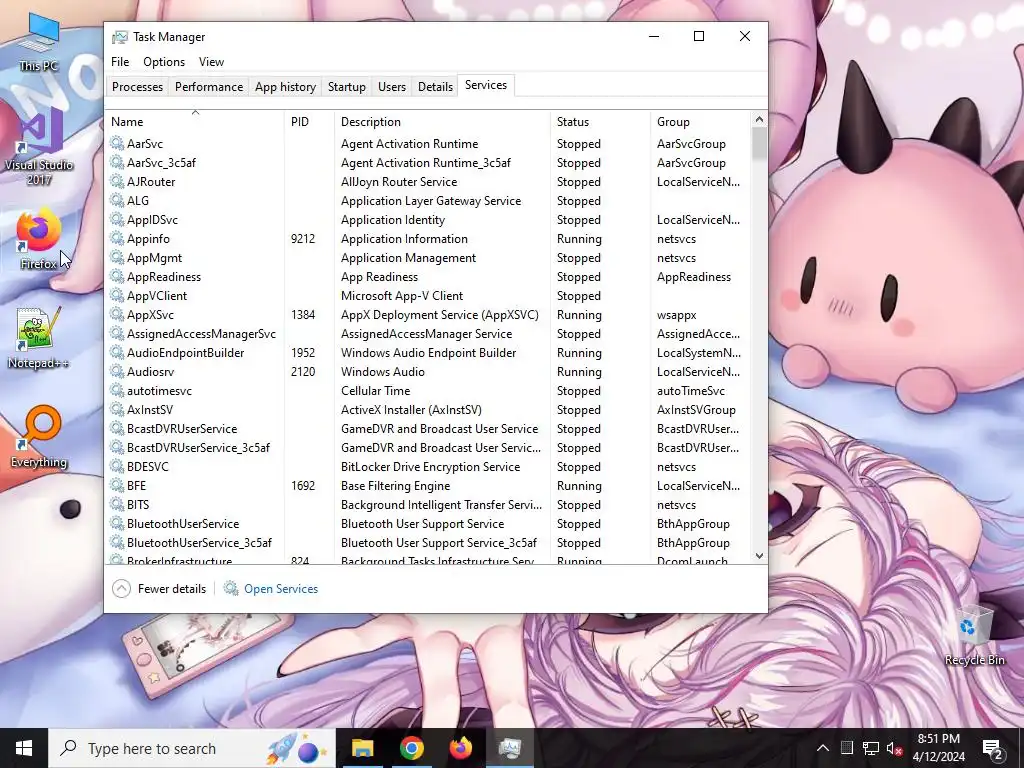Open the Notepad++ desktop shortcut
Image resolution: width=1024 pixels, height=768 pixels.
tap(39, 338)
